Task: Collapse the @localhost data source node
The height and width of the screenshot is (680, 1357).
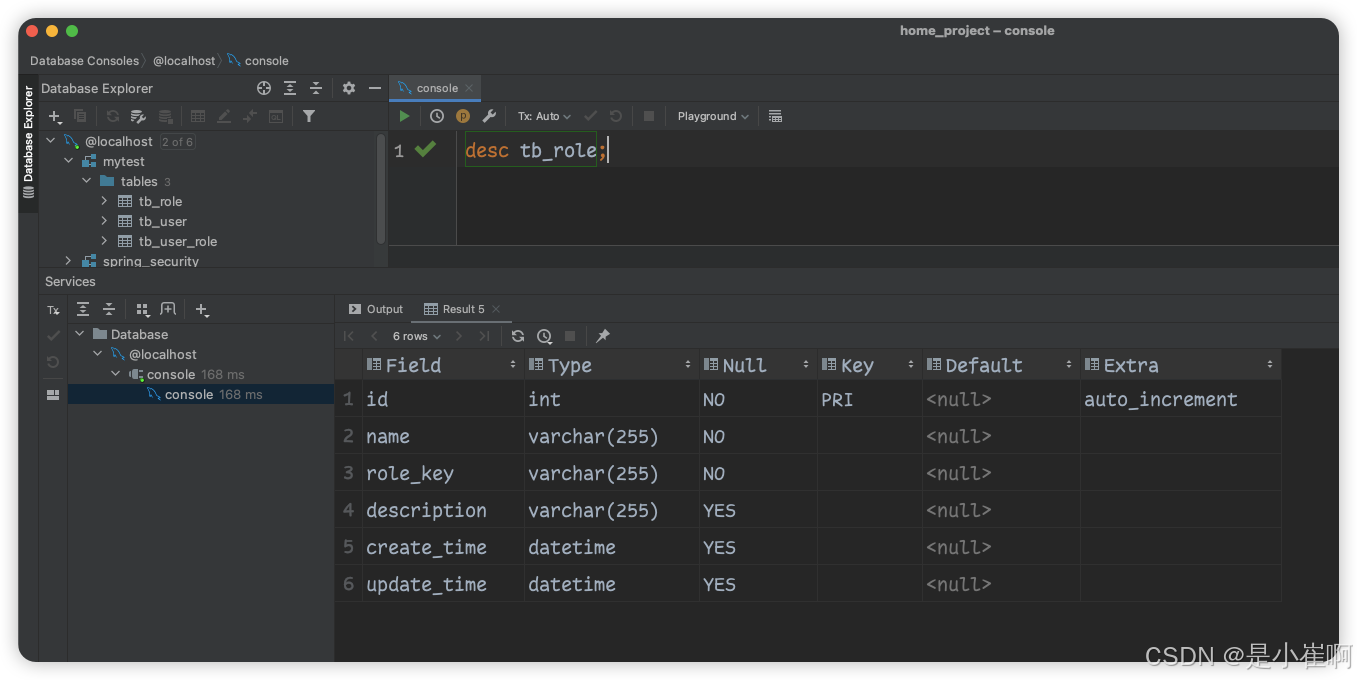Action: 51,141
